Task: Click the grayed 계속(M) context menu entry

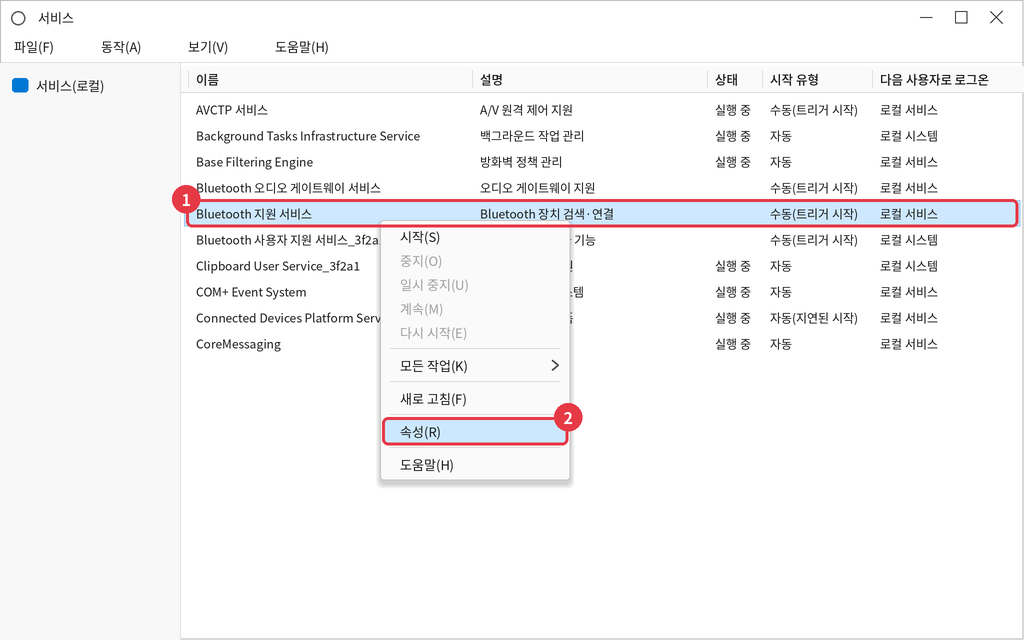Action: [475, 309]
